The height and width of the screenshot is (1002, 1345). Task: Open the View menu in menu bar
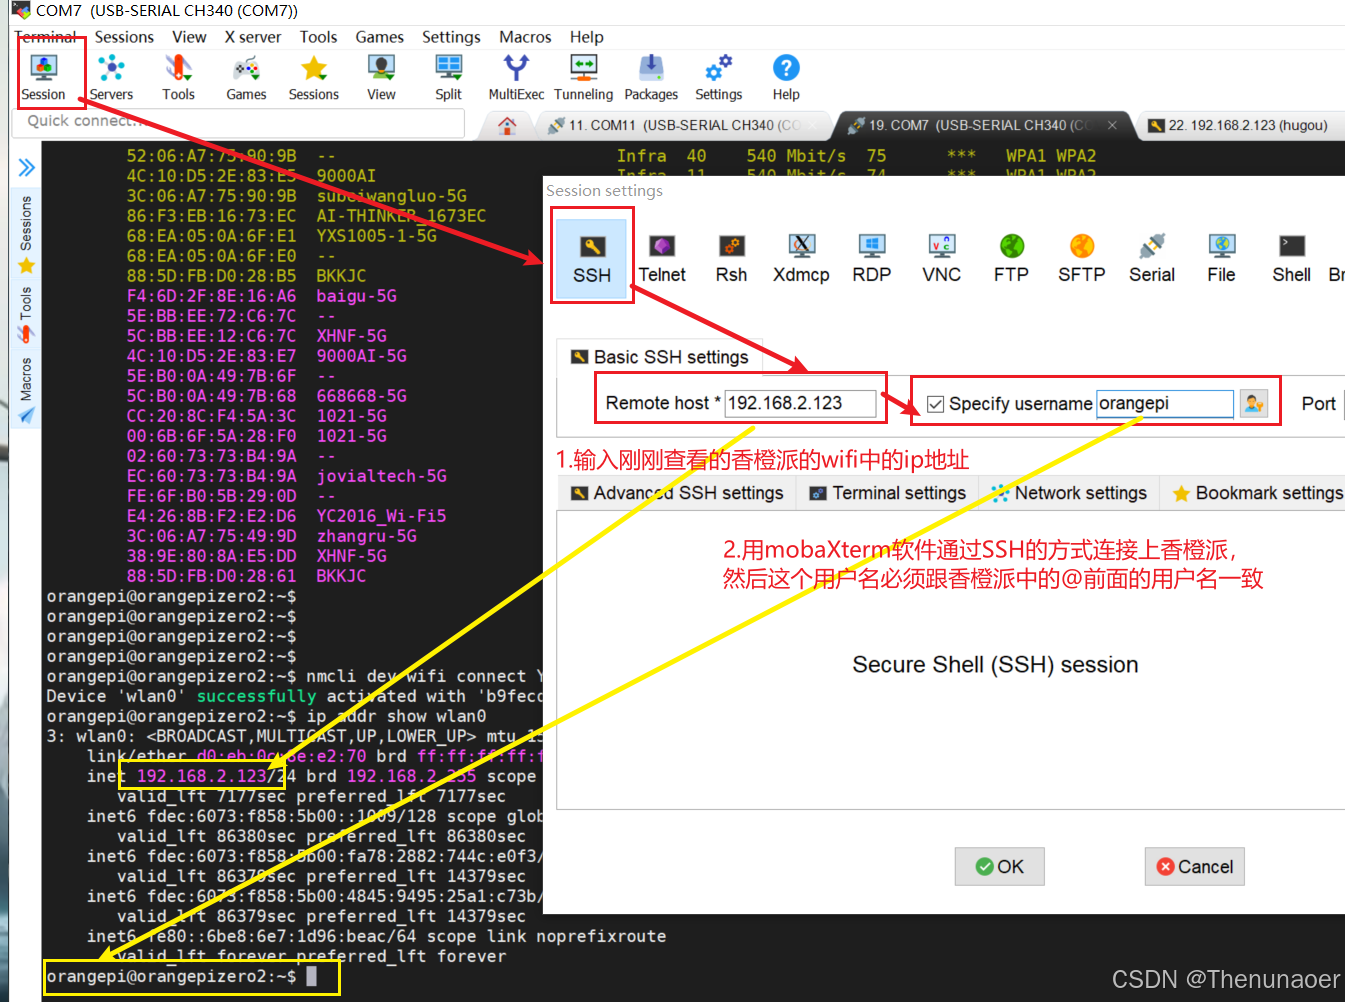pos(189,37)
